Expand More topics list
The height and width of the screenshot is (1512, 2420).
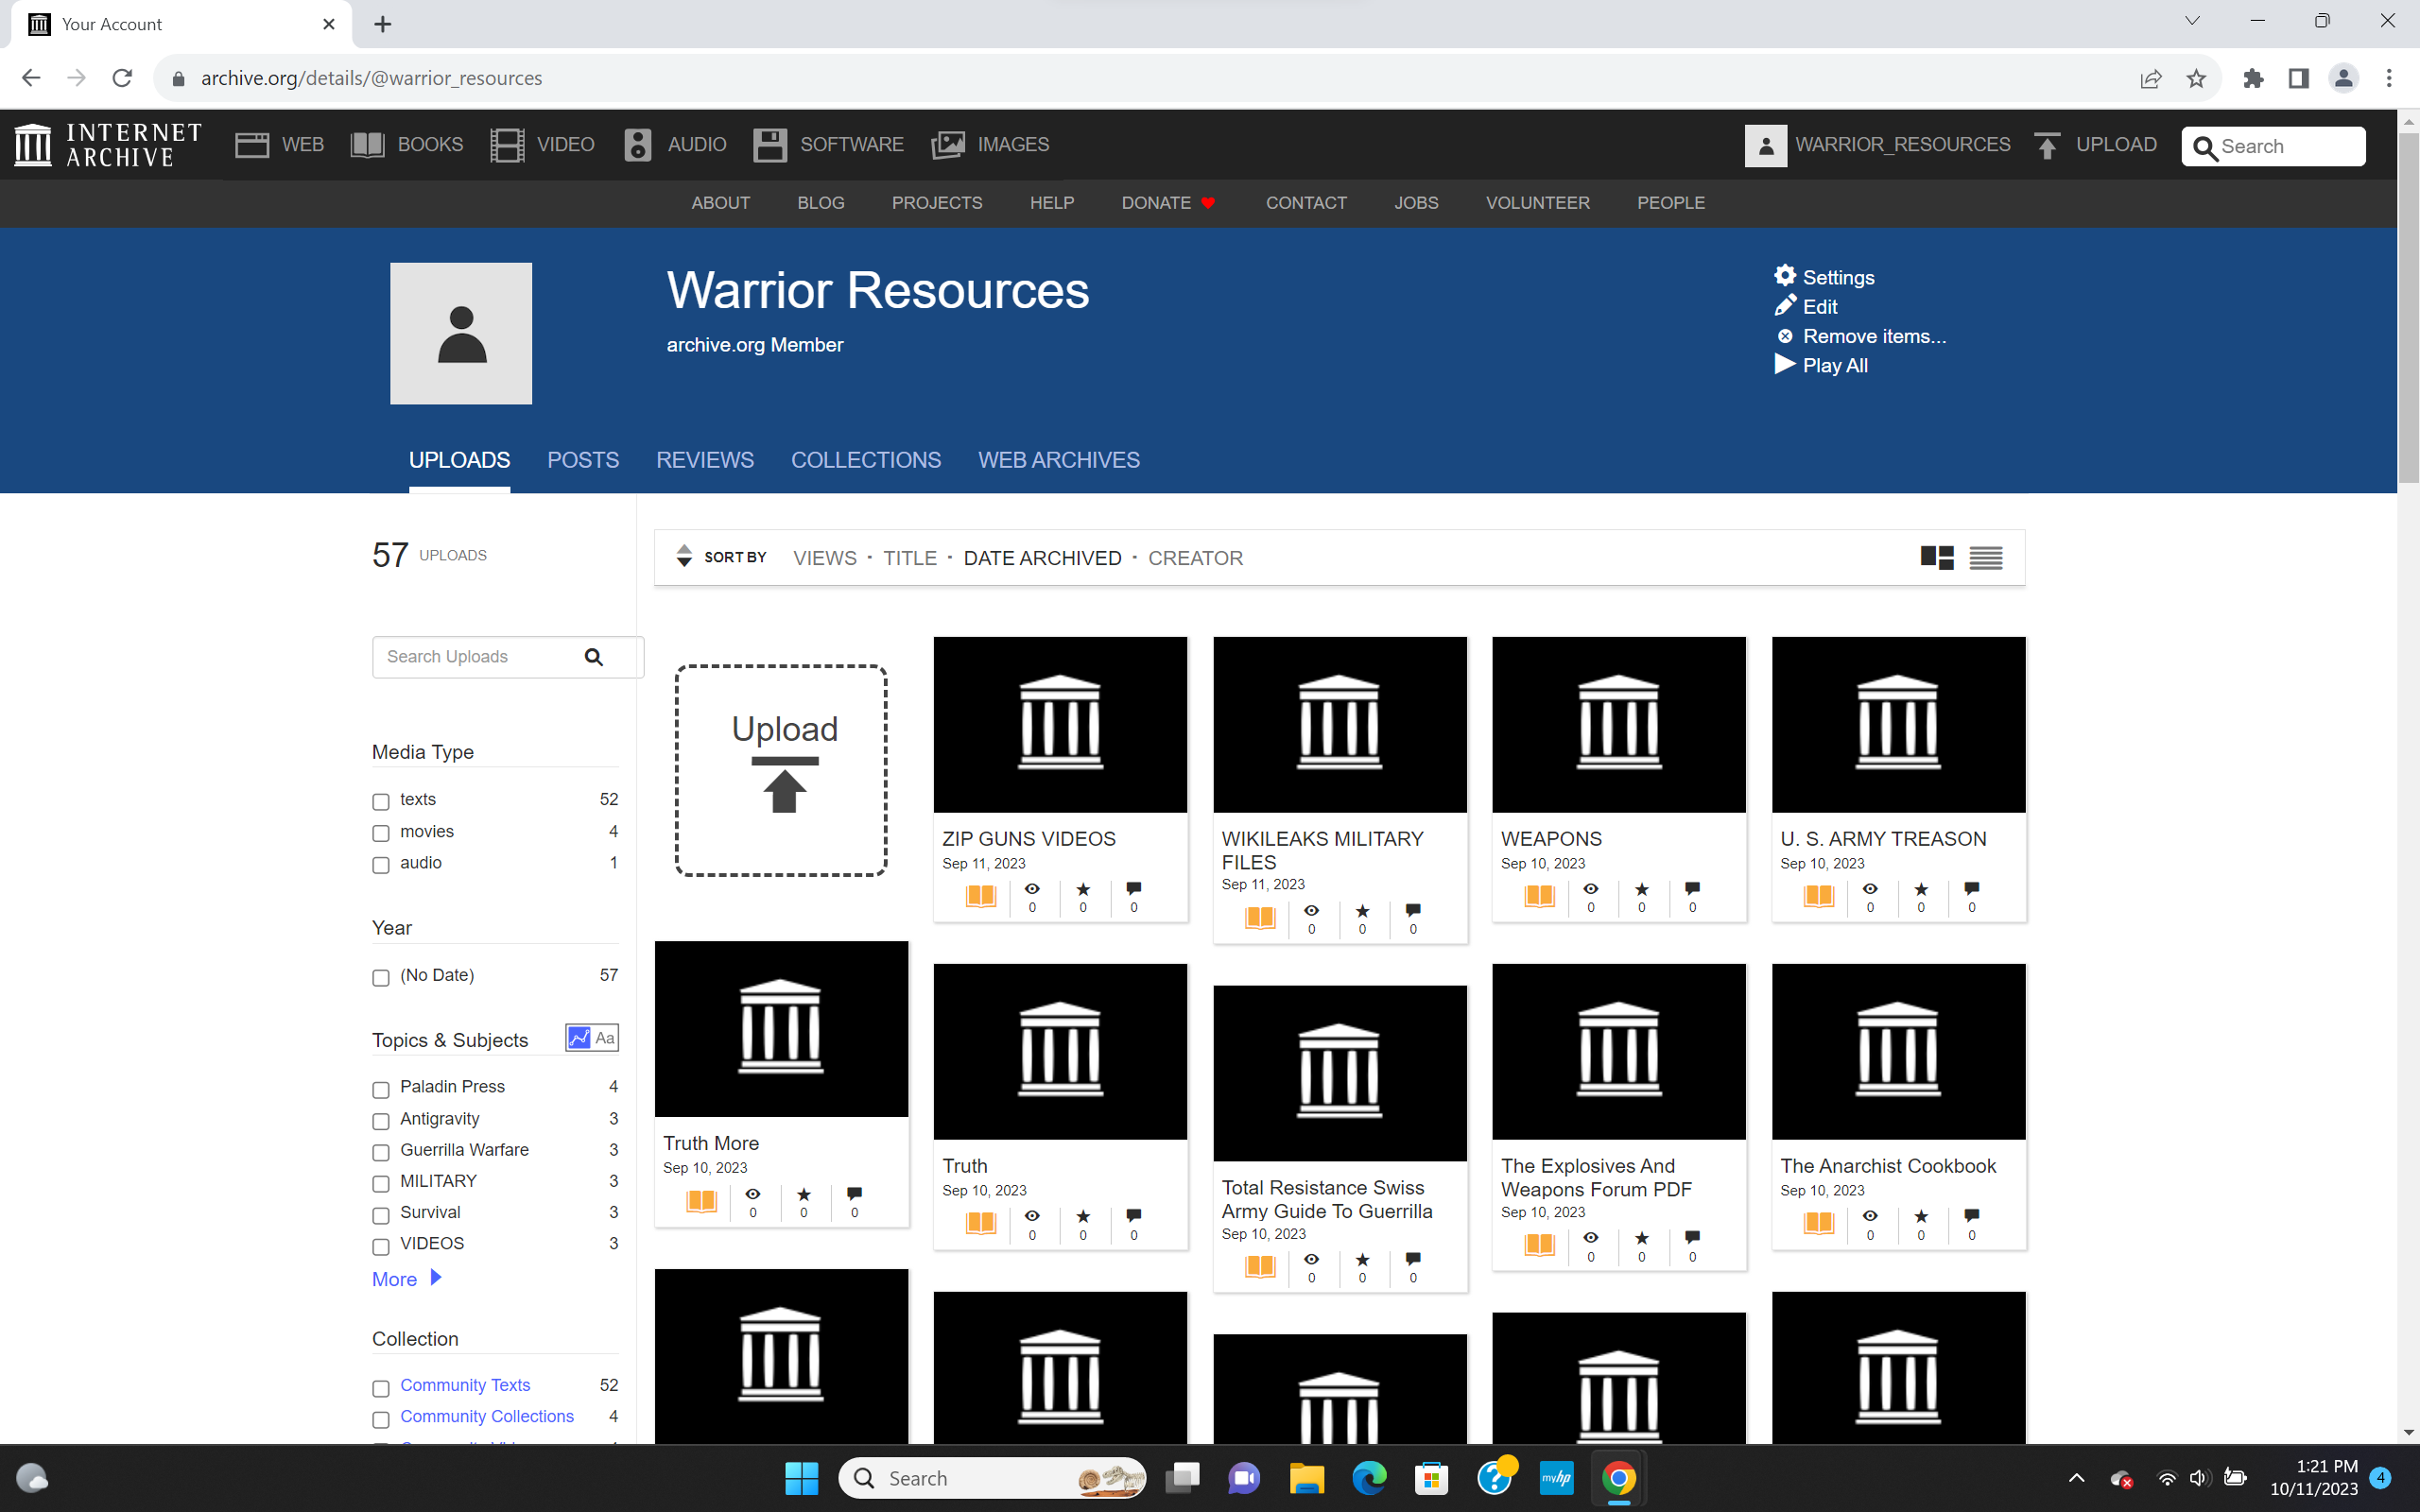(x=406, y=1279)
